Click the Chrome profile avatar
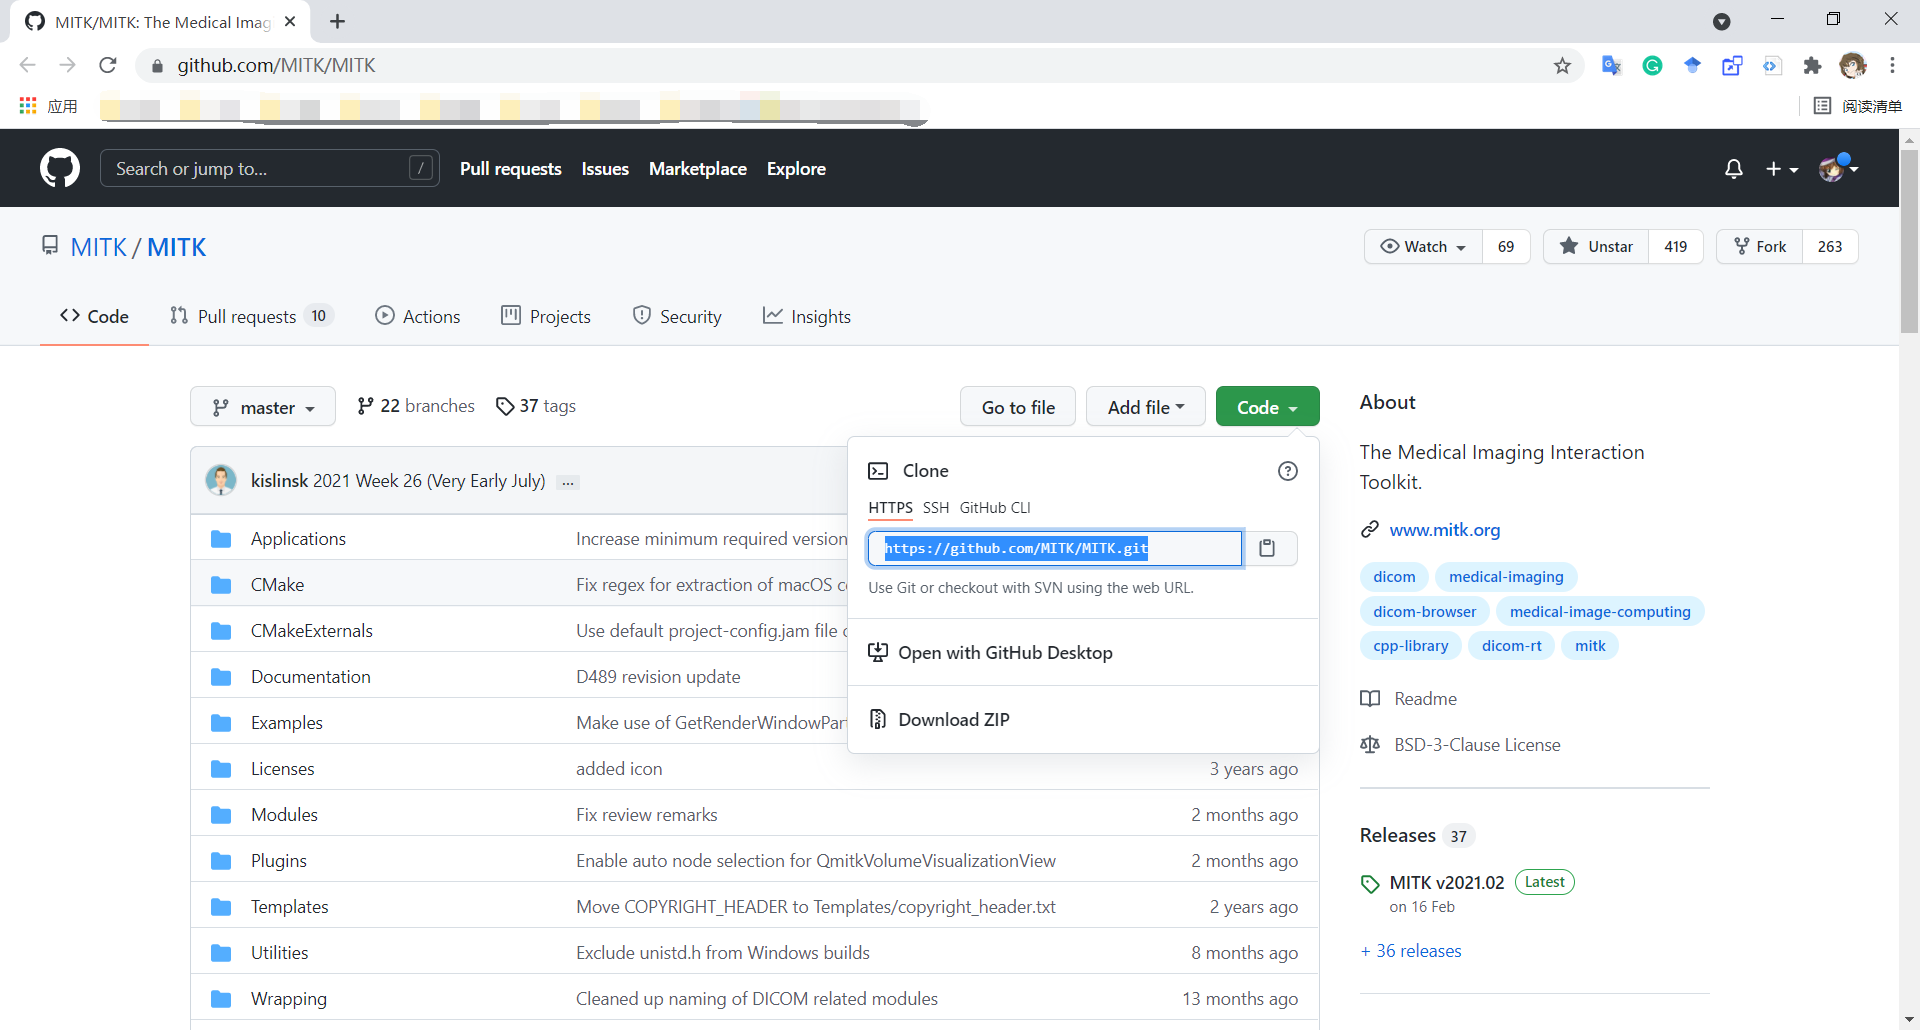The image size is (1920, 1030). pos(1852,66)
